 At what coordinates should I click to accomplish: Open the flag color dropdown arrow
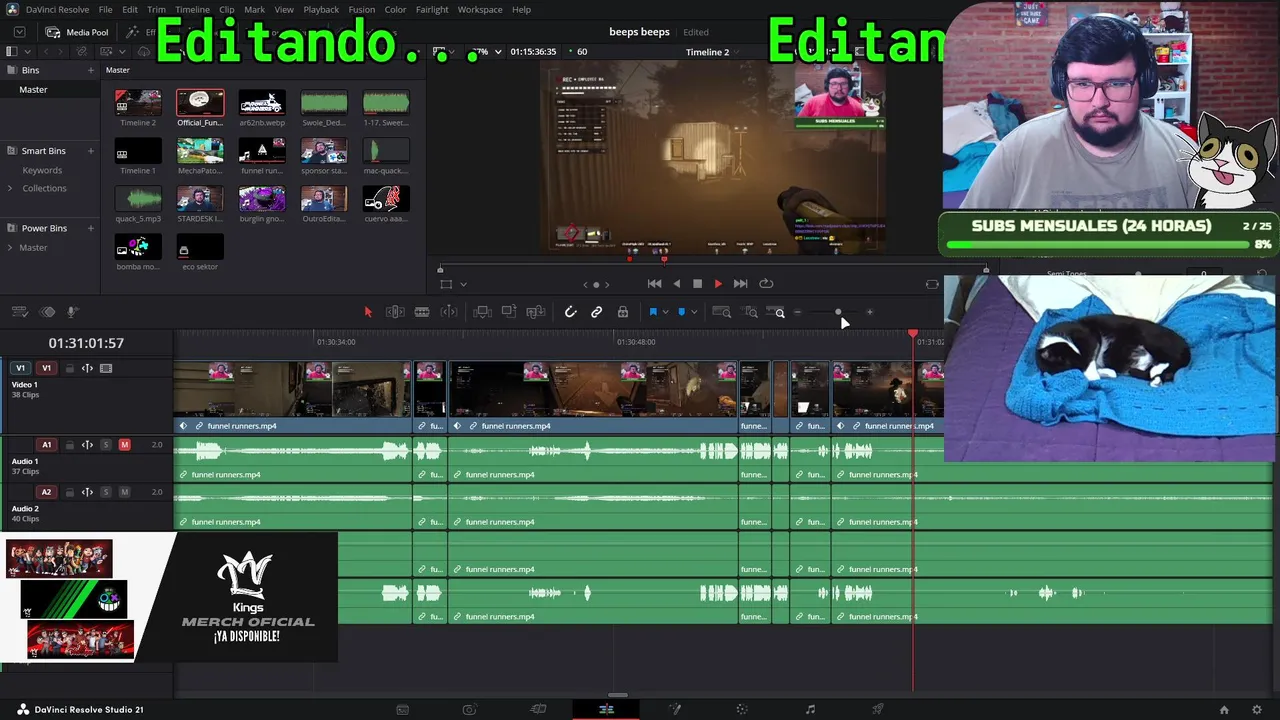coord(665,312)
